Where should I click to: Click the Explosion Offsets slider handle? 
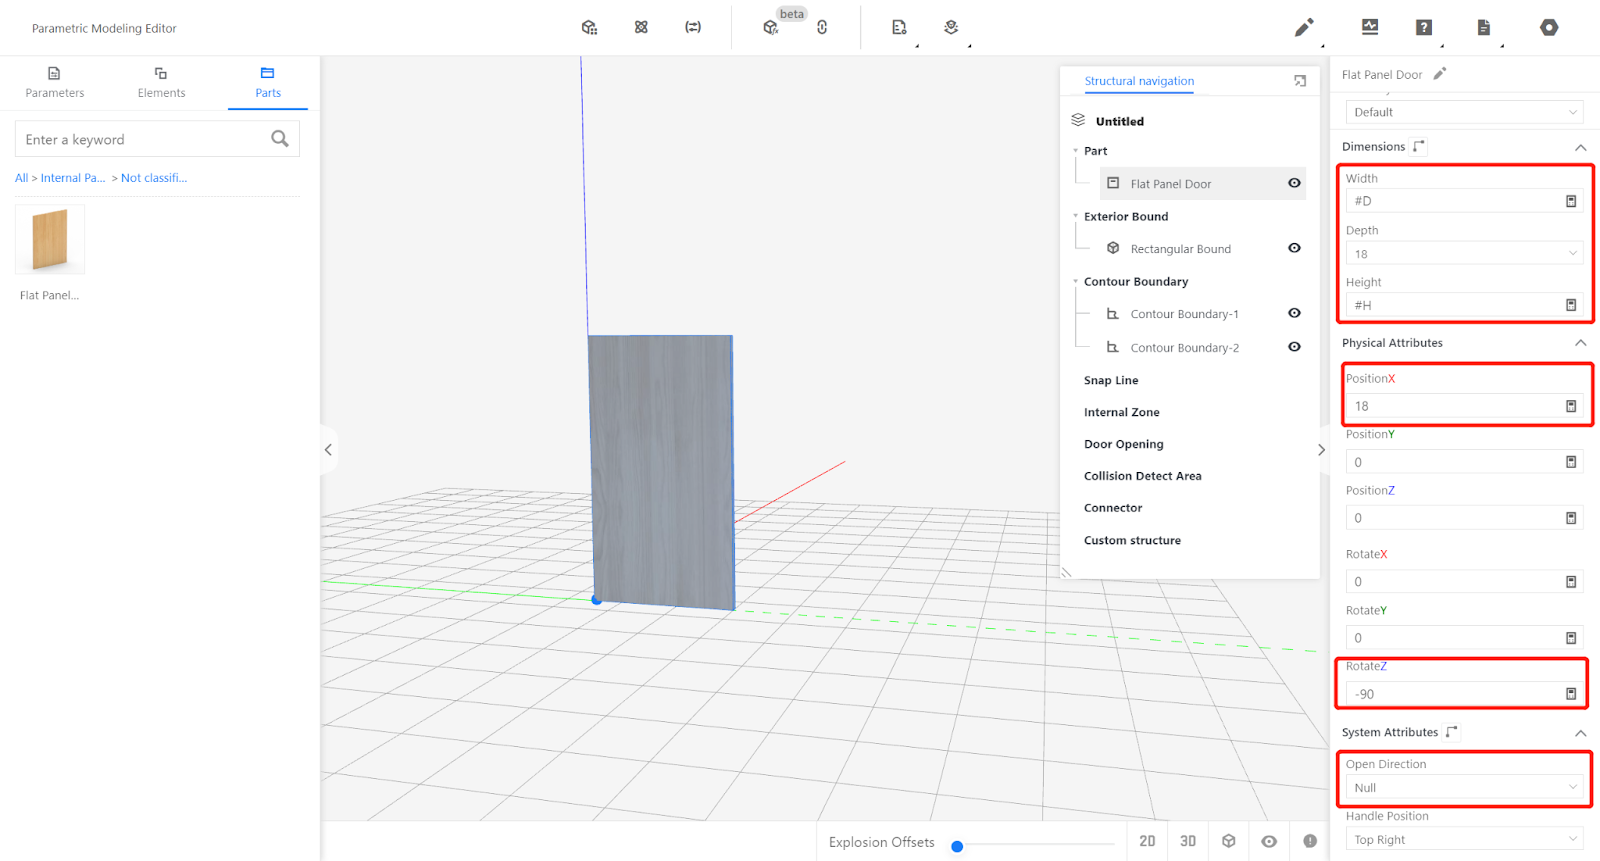957,846
